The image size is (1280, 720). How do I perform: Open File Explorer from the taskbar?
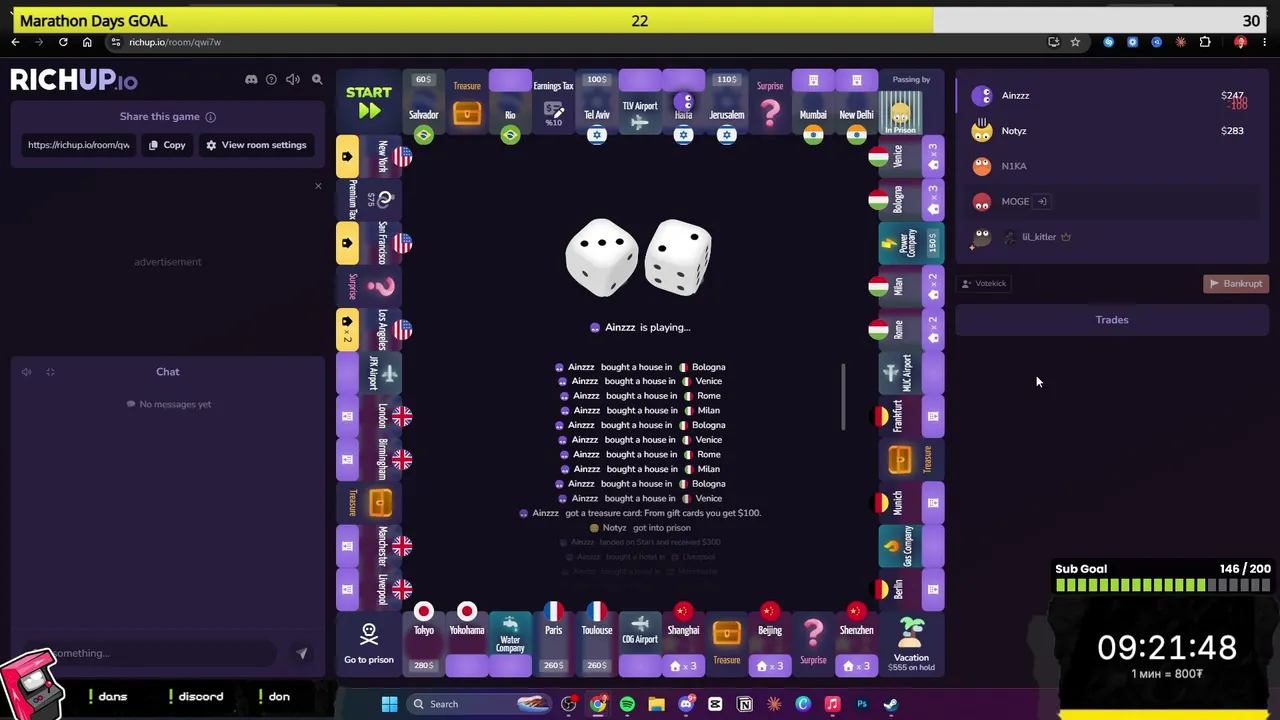656,704
